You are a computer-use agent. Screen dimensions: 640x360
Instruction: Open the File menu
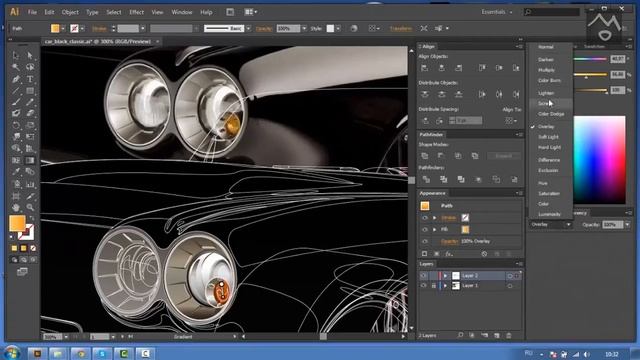[32, 12]
